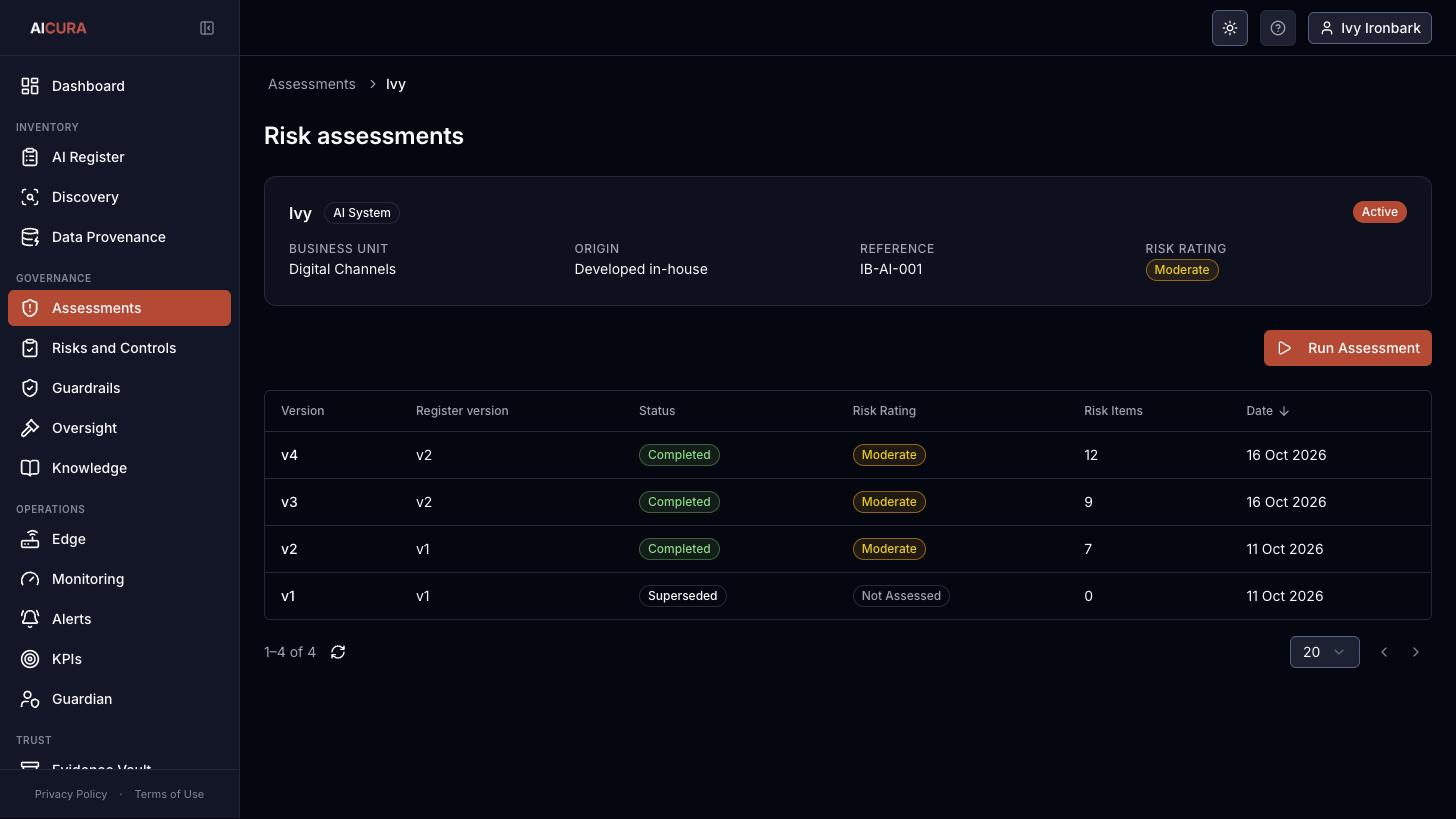Go to AI Register

[x=119, y=157]
